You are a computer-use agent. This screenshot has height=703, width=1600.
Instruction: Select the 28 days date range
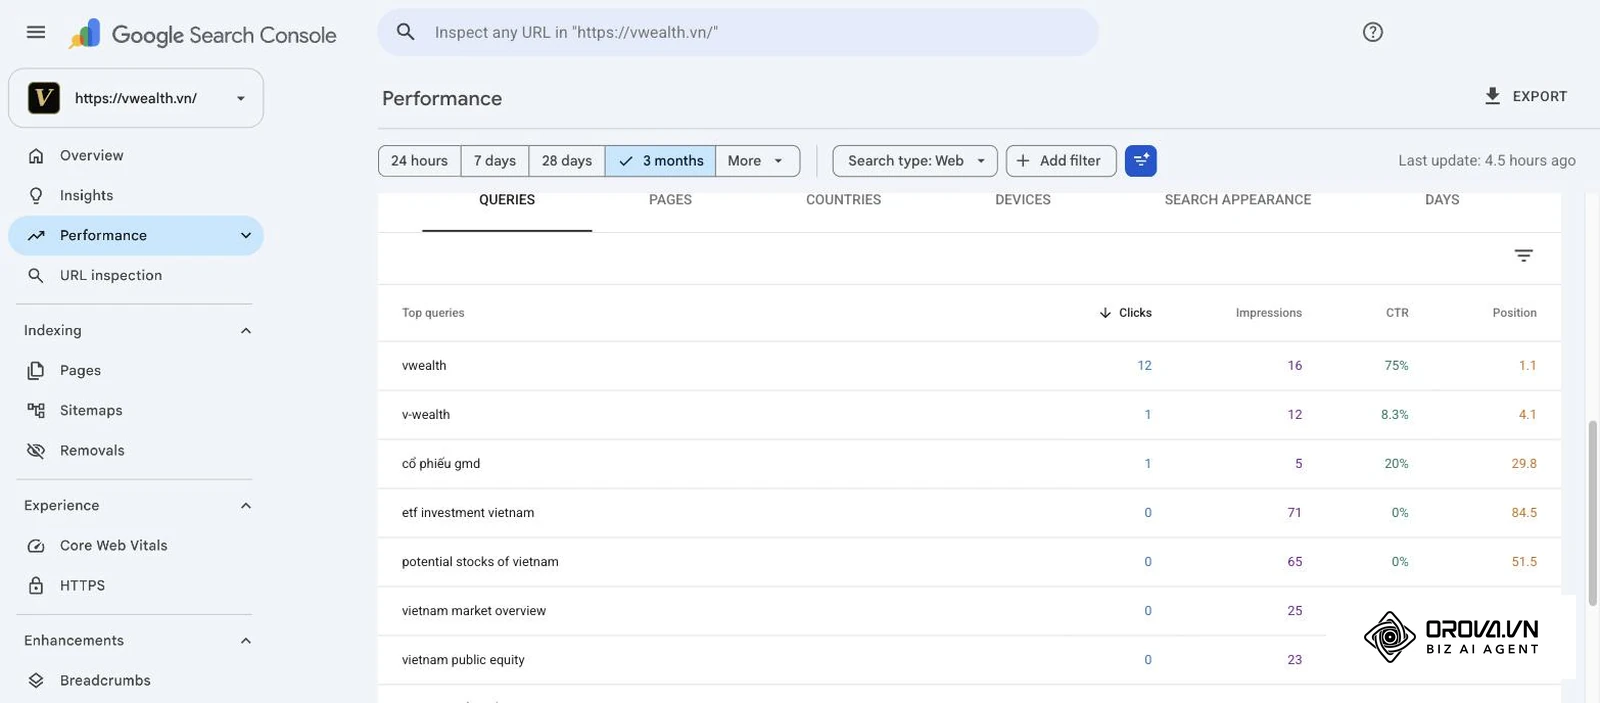click(567, 161)
